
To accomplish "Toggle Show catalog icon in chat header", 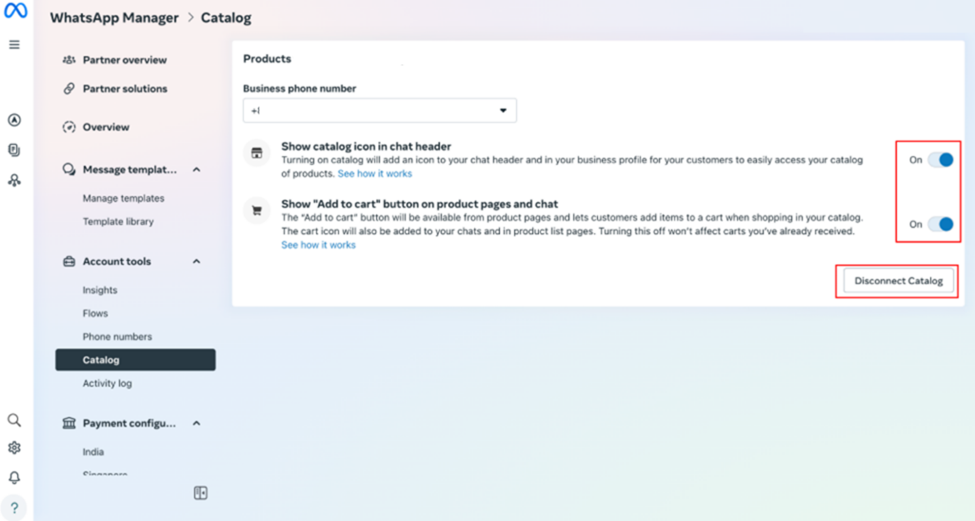I will pos(940,160).
